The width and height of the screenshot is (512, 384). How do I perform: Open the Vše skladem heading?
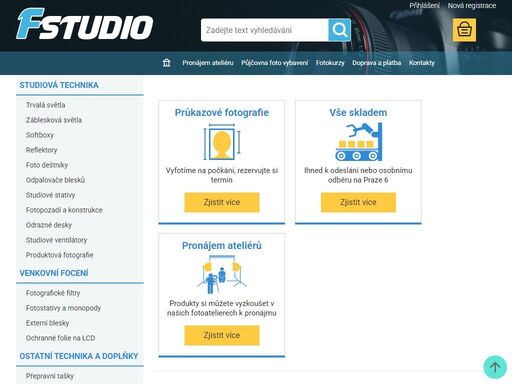358,113
